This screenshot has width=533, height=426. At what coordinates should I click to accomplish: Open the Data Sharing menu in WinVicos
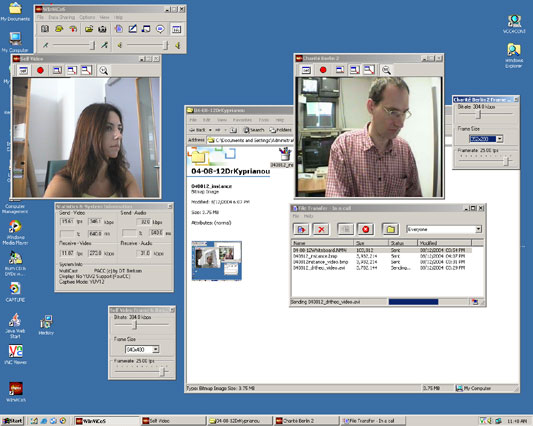pos(62,17)
